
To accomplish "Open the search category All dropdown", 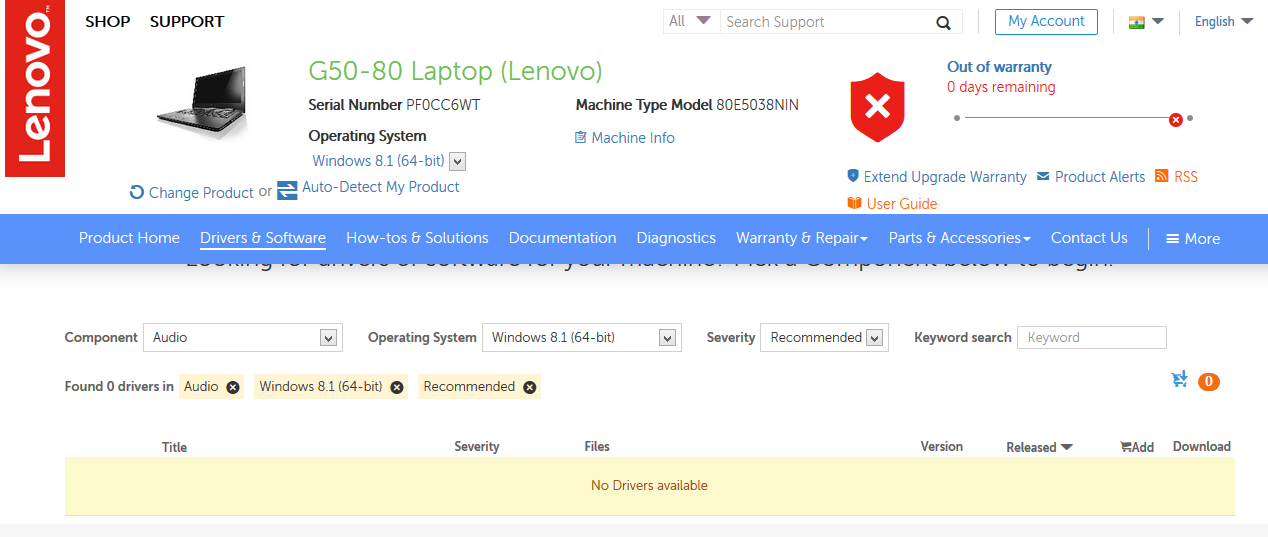I will (x=691, y=21).
